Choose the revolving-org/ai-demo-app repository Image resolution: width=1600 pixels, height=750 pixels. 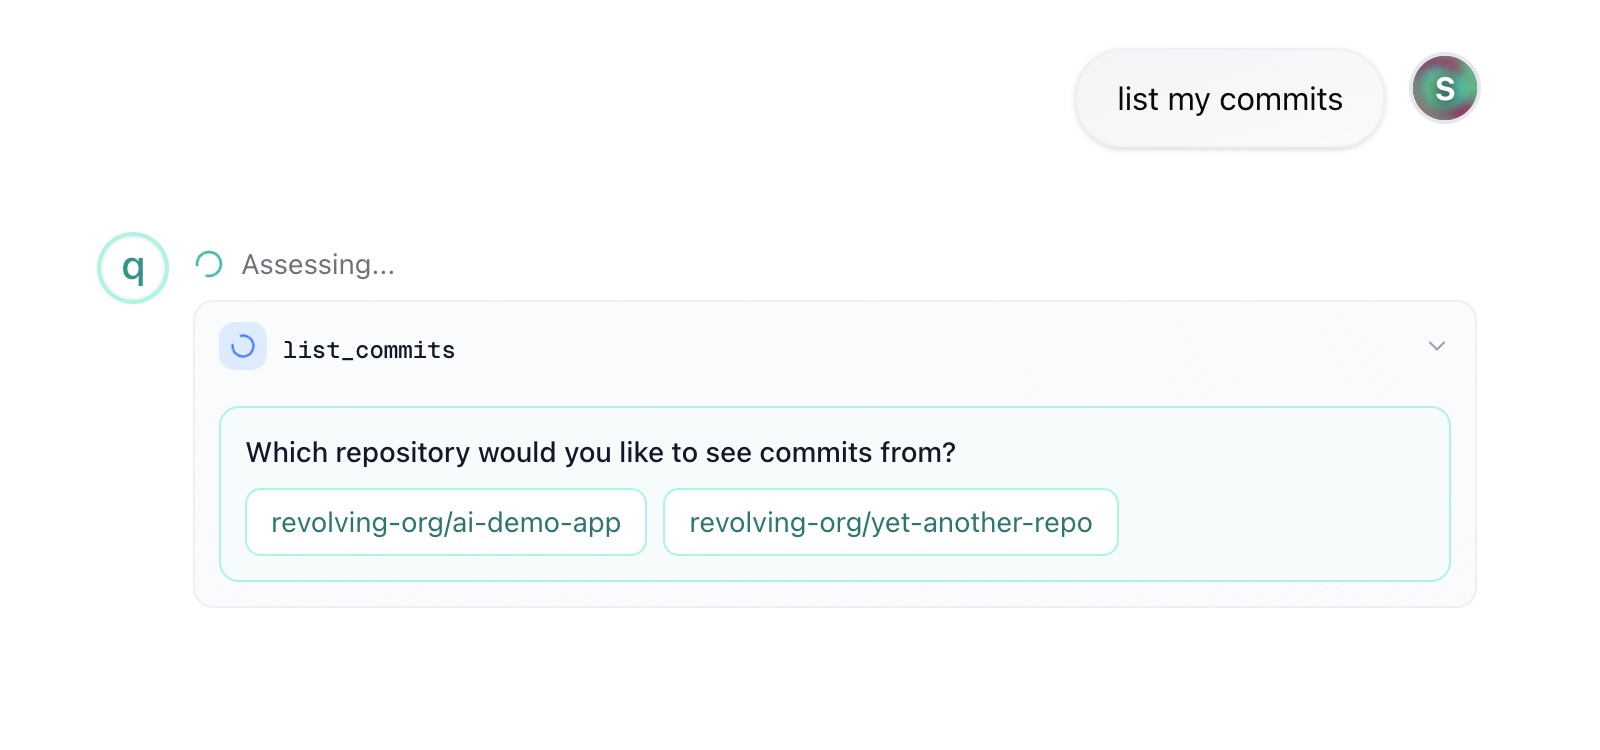coord(446,522)
